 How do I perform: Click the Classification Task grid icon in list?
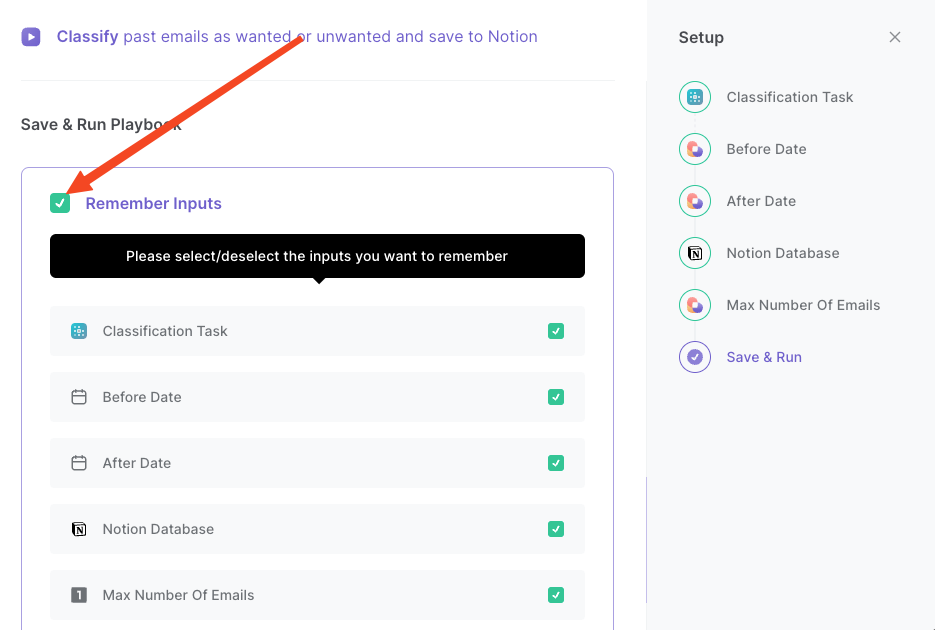(x=79, y=331)
